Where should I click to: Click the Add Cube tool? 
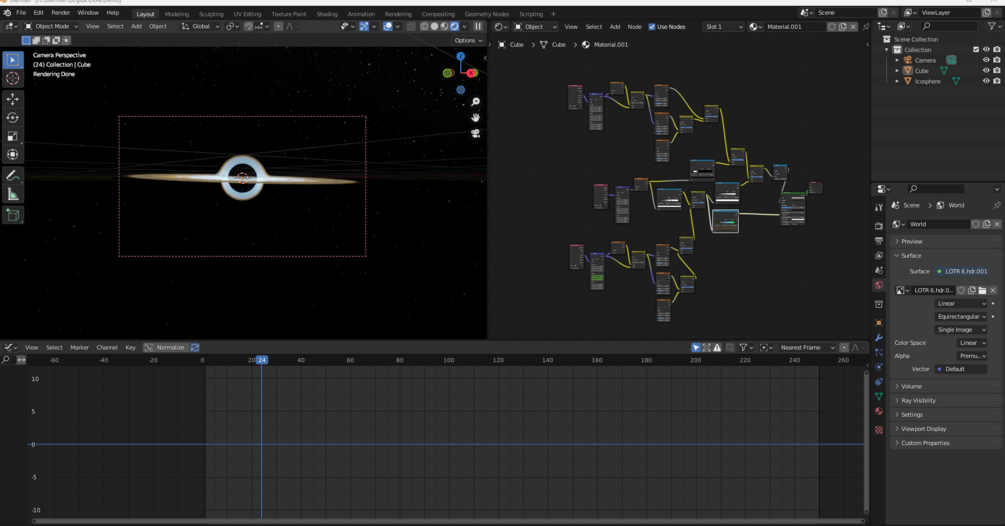tap(13, 215)
